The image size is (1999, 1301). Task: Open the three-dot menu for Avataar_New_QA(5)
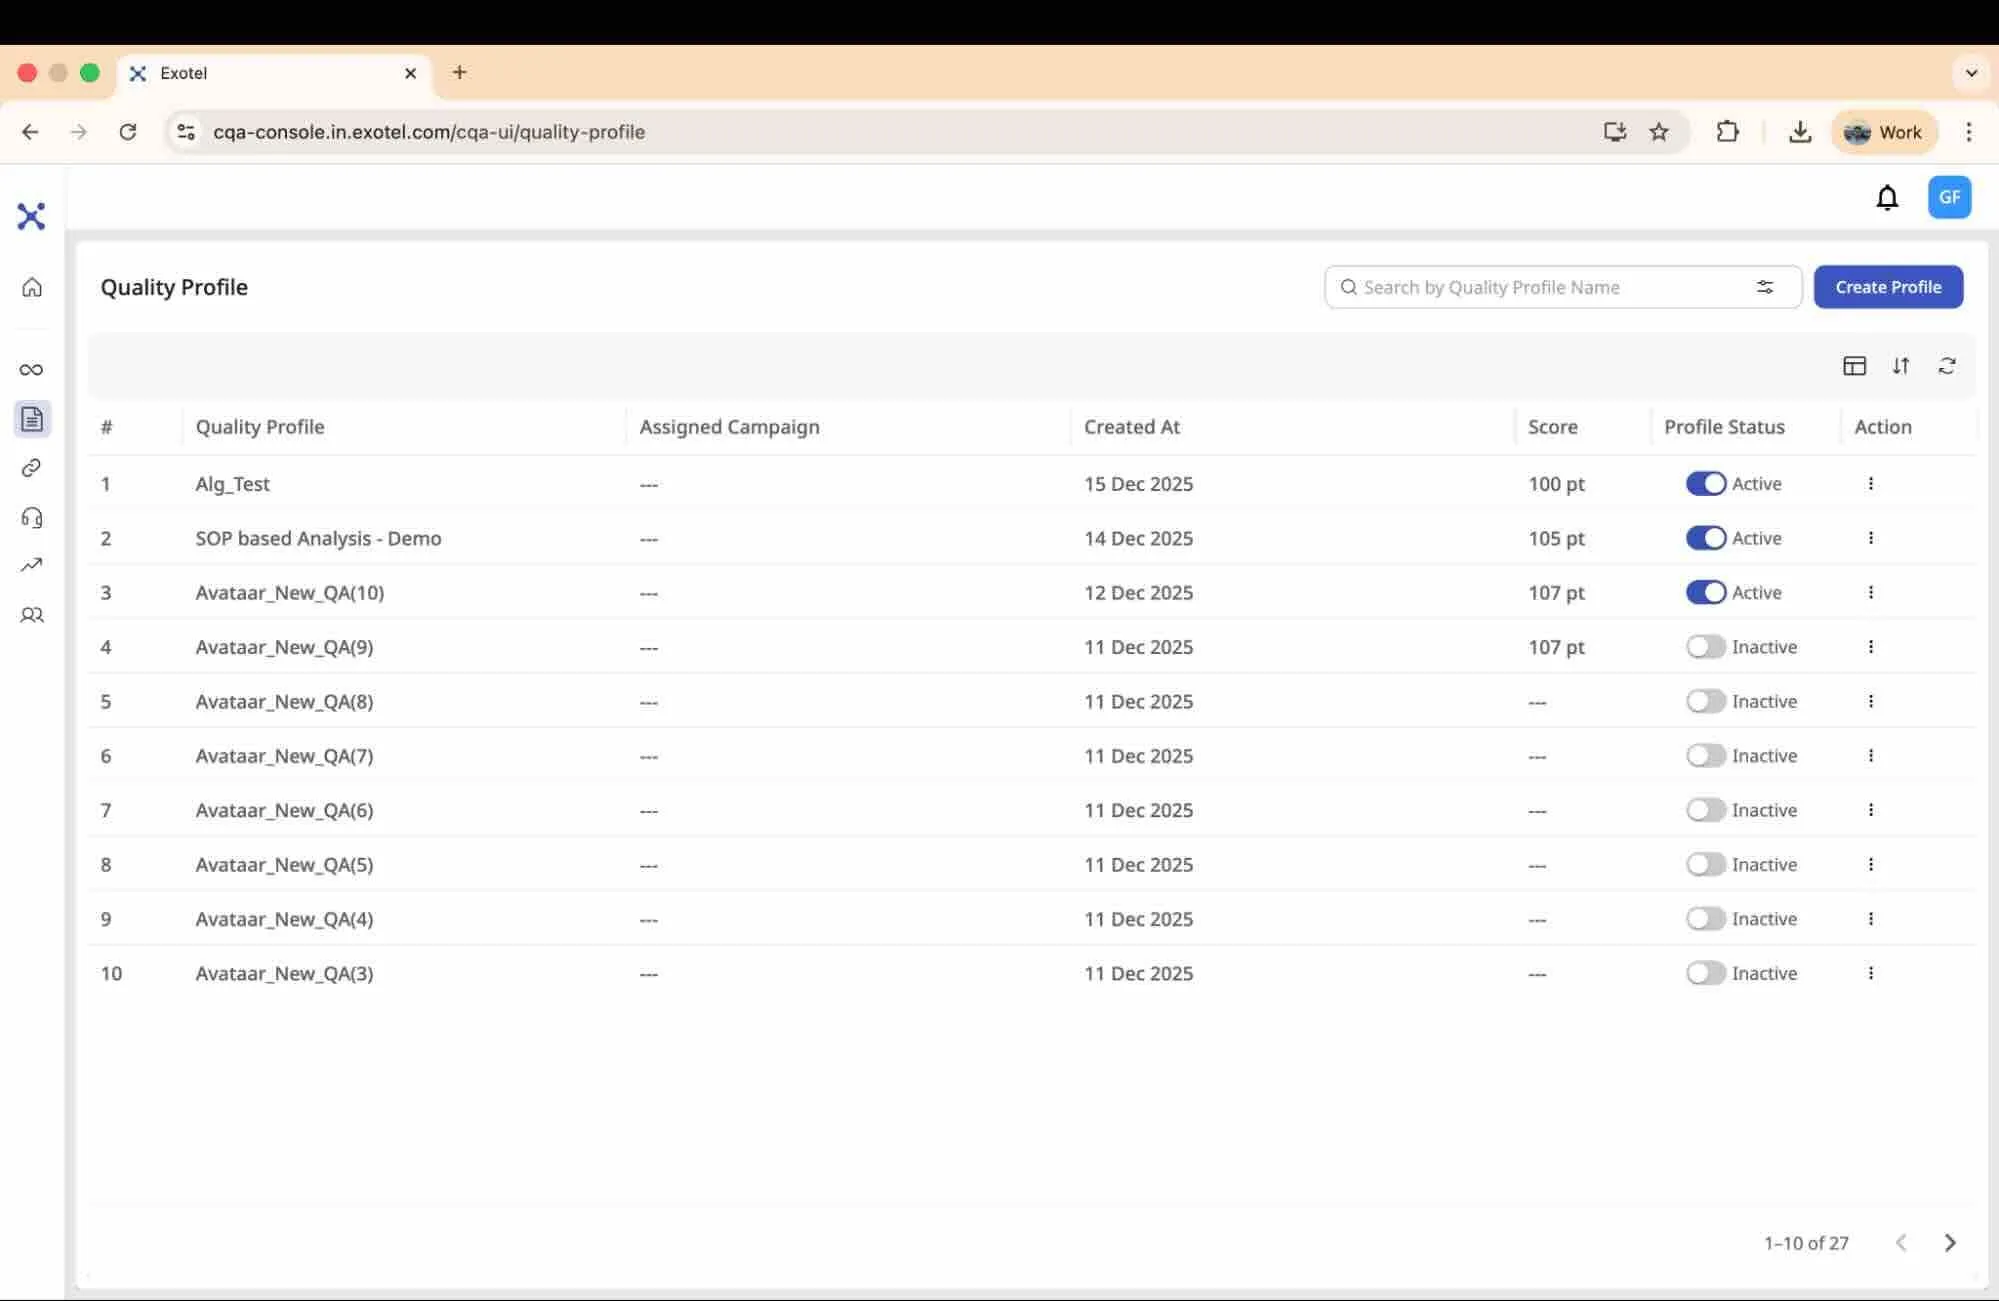(x=1871, y=865)
